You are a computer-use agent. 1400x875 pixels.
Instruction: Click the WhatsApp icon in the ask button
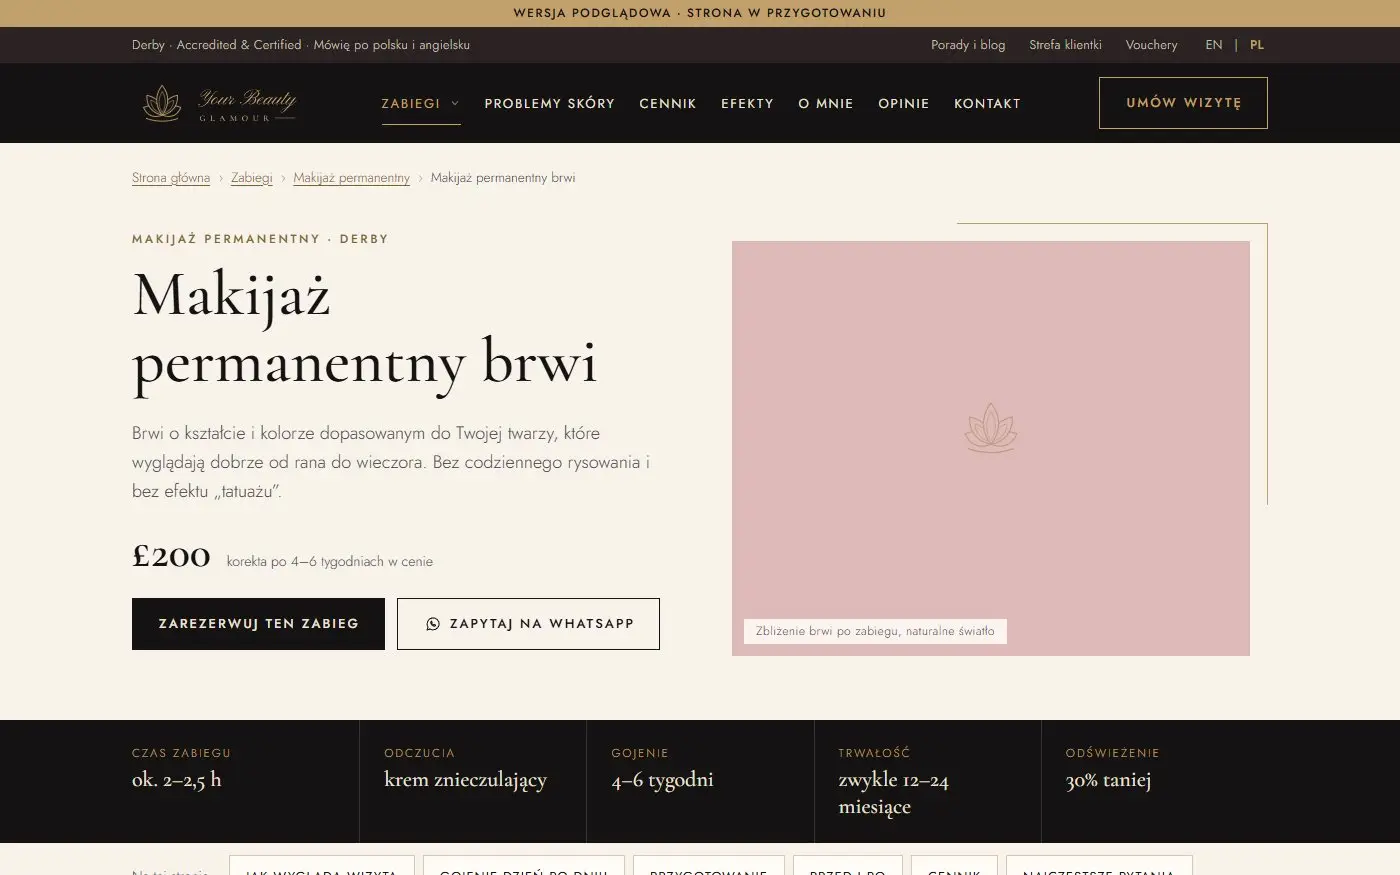pos(433,624)
